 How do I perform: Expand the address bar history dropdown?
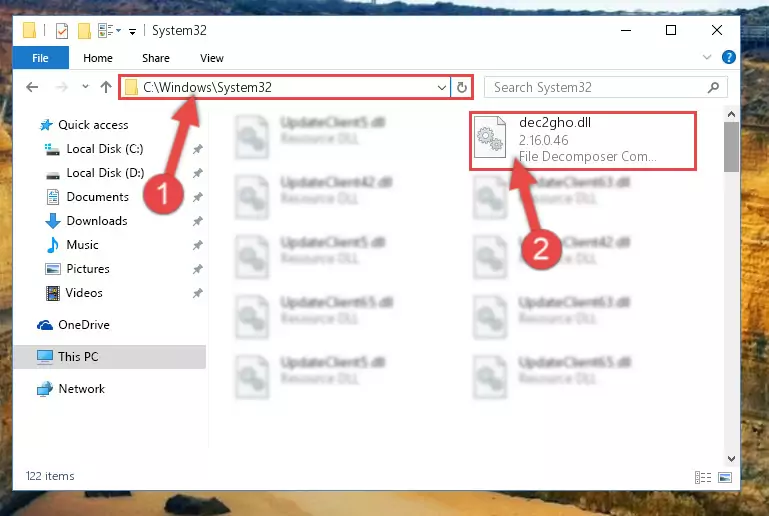coord(441,88)
